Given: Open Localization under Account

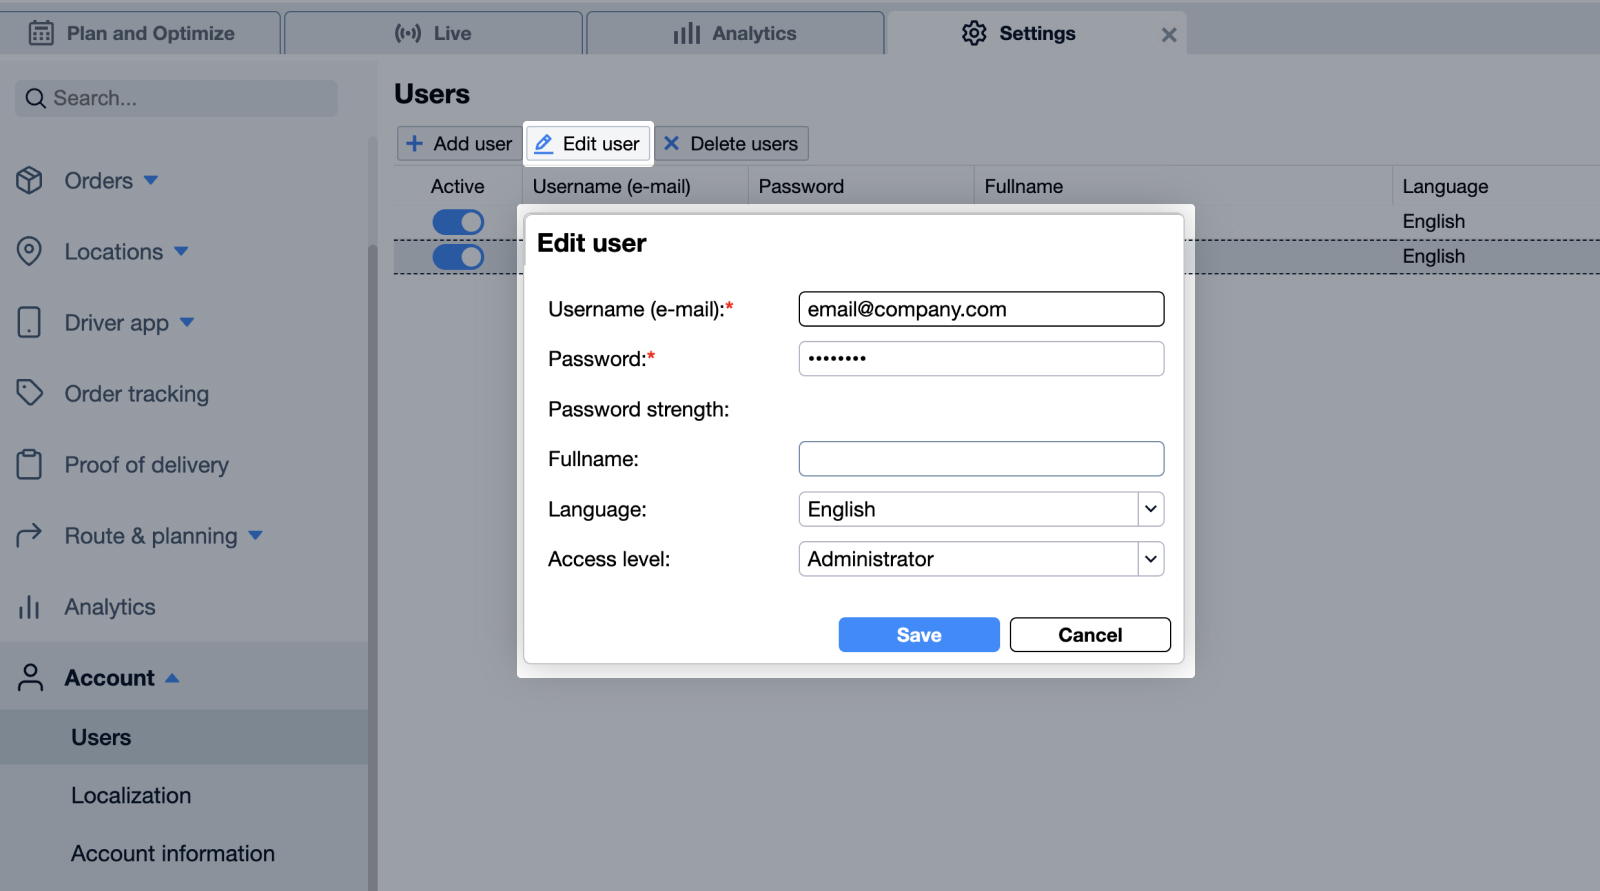Looking at the screenshot, I should [x=131, y=796].
